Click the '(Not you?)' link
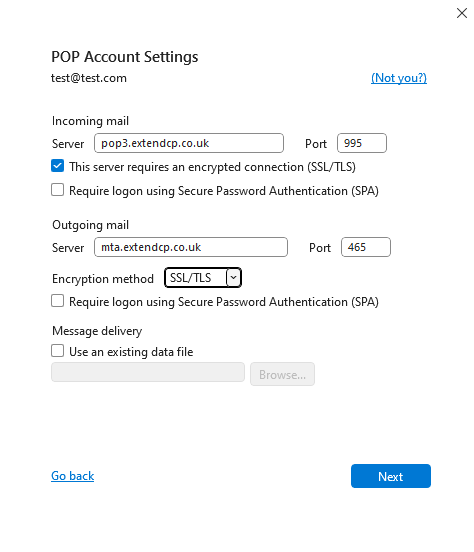 coord(399,78)
